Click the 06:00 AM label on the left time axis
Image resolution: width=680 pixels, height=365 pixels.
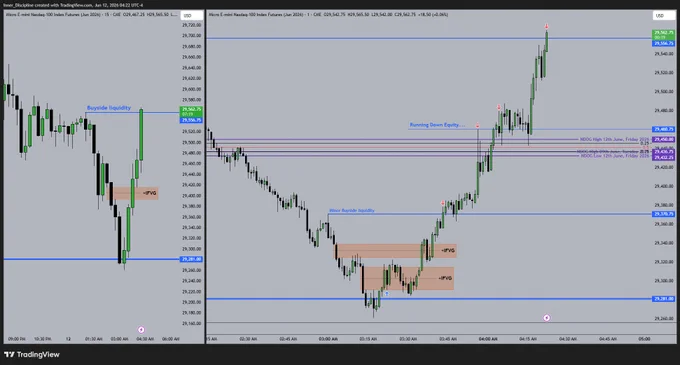170,339
